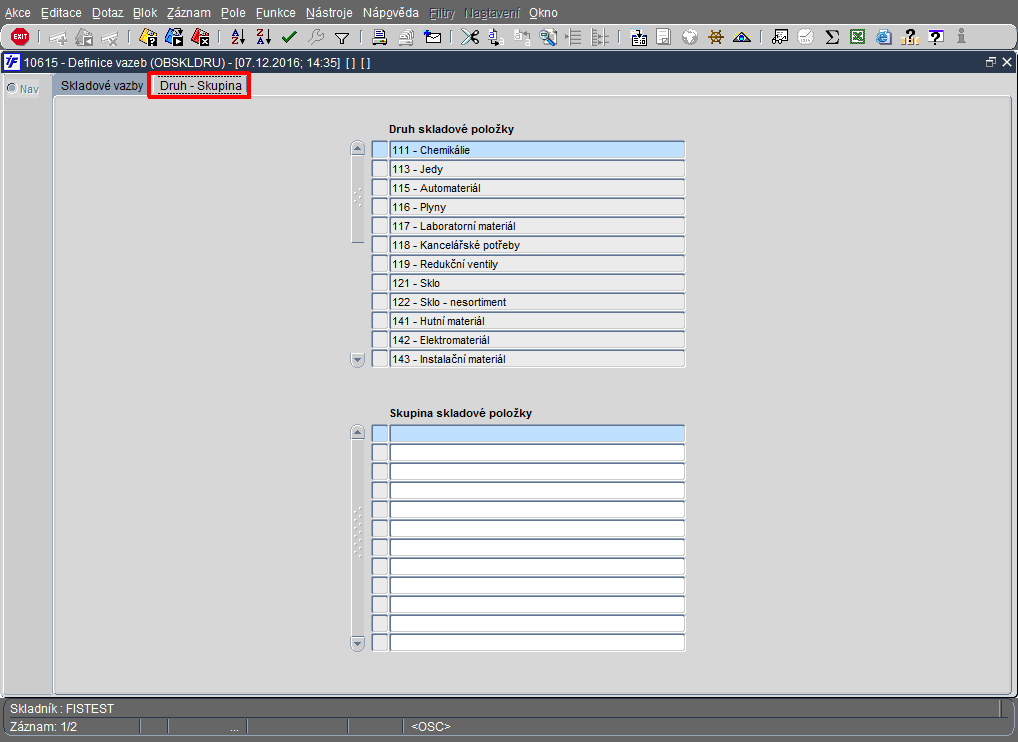Click the chart with glasses icon
Screen dimensions: 1018x742
pos(779,37)
